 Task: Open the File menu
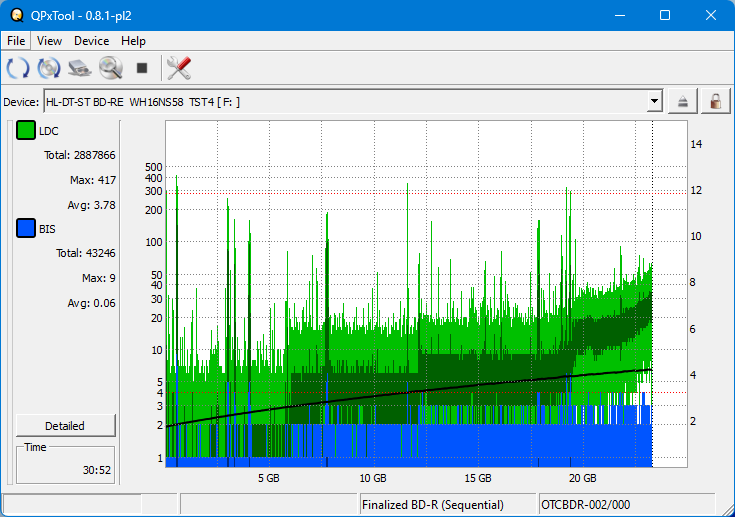(17, 41)
